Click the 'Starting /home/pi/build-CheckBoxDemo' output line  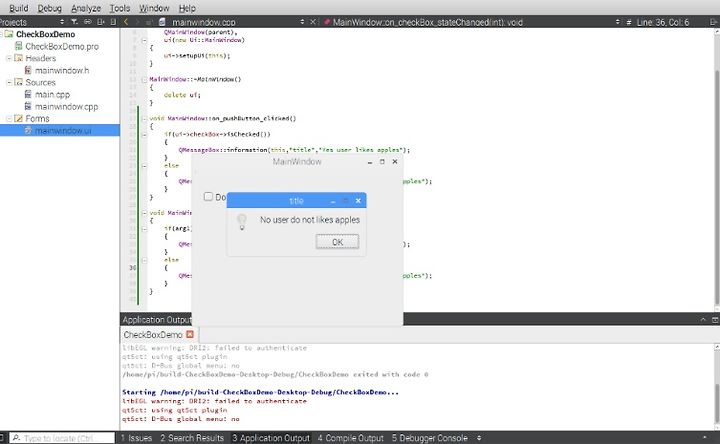coord(260,392)
